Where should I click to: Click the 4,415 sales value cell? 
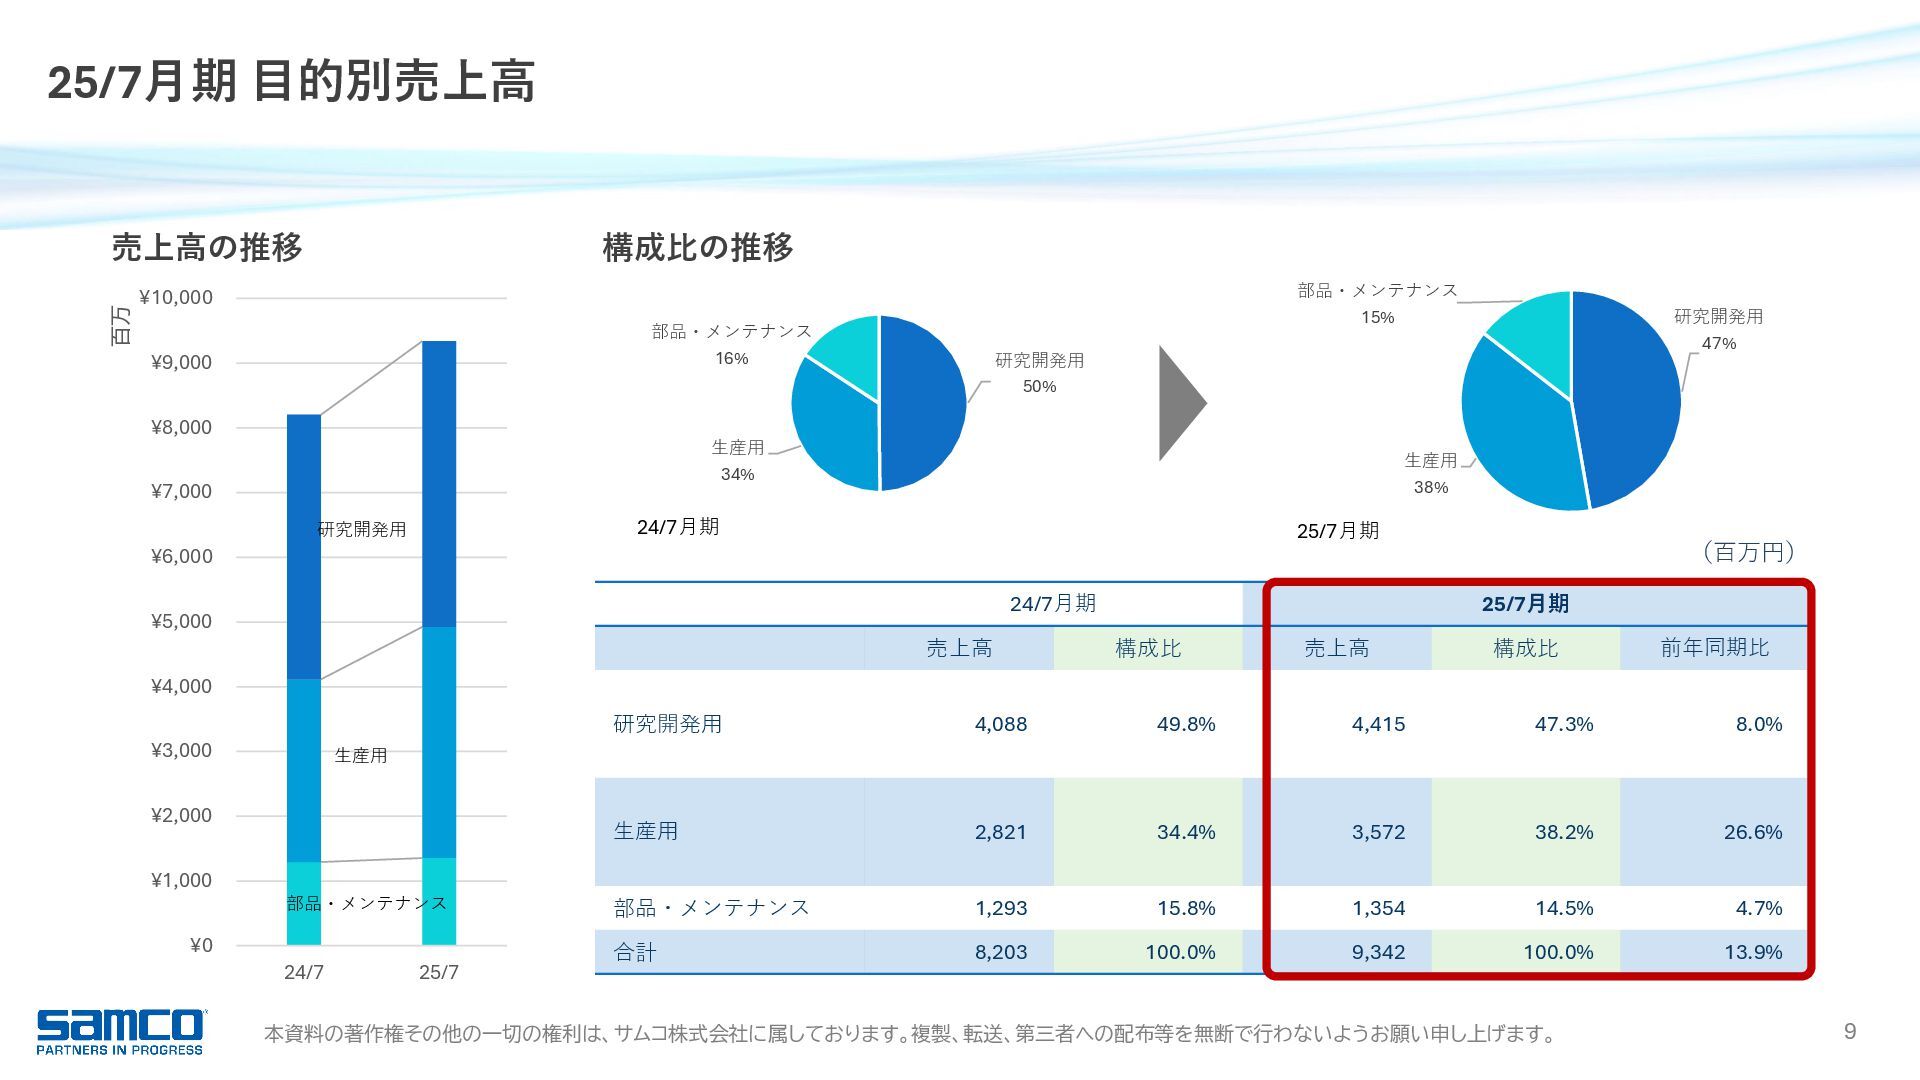[1378, 724]
